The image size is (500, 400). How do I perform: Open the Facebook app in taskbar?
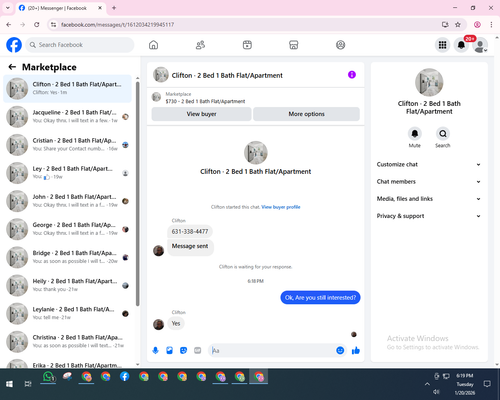(x=125, y=377)
